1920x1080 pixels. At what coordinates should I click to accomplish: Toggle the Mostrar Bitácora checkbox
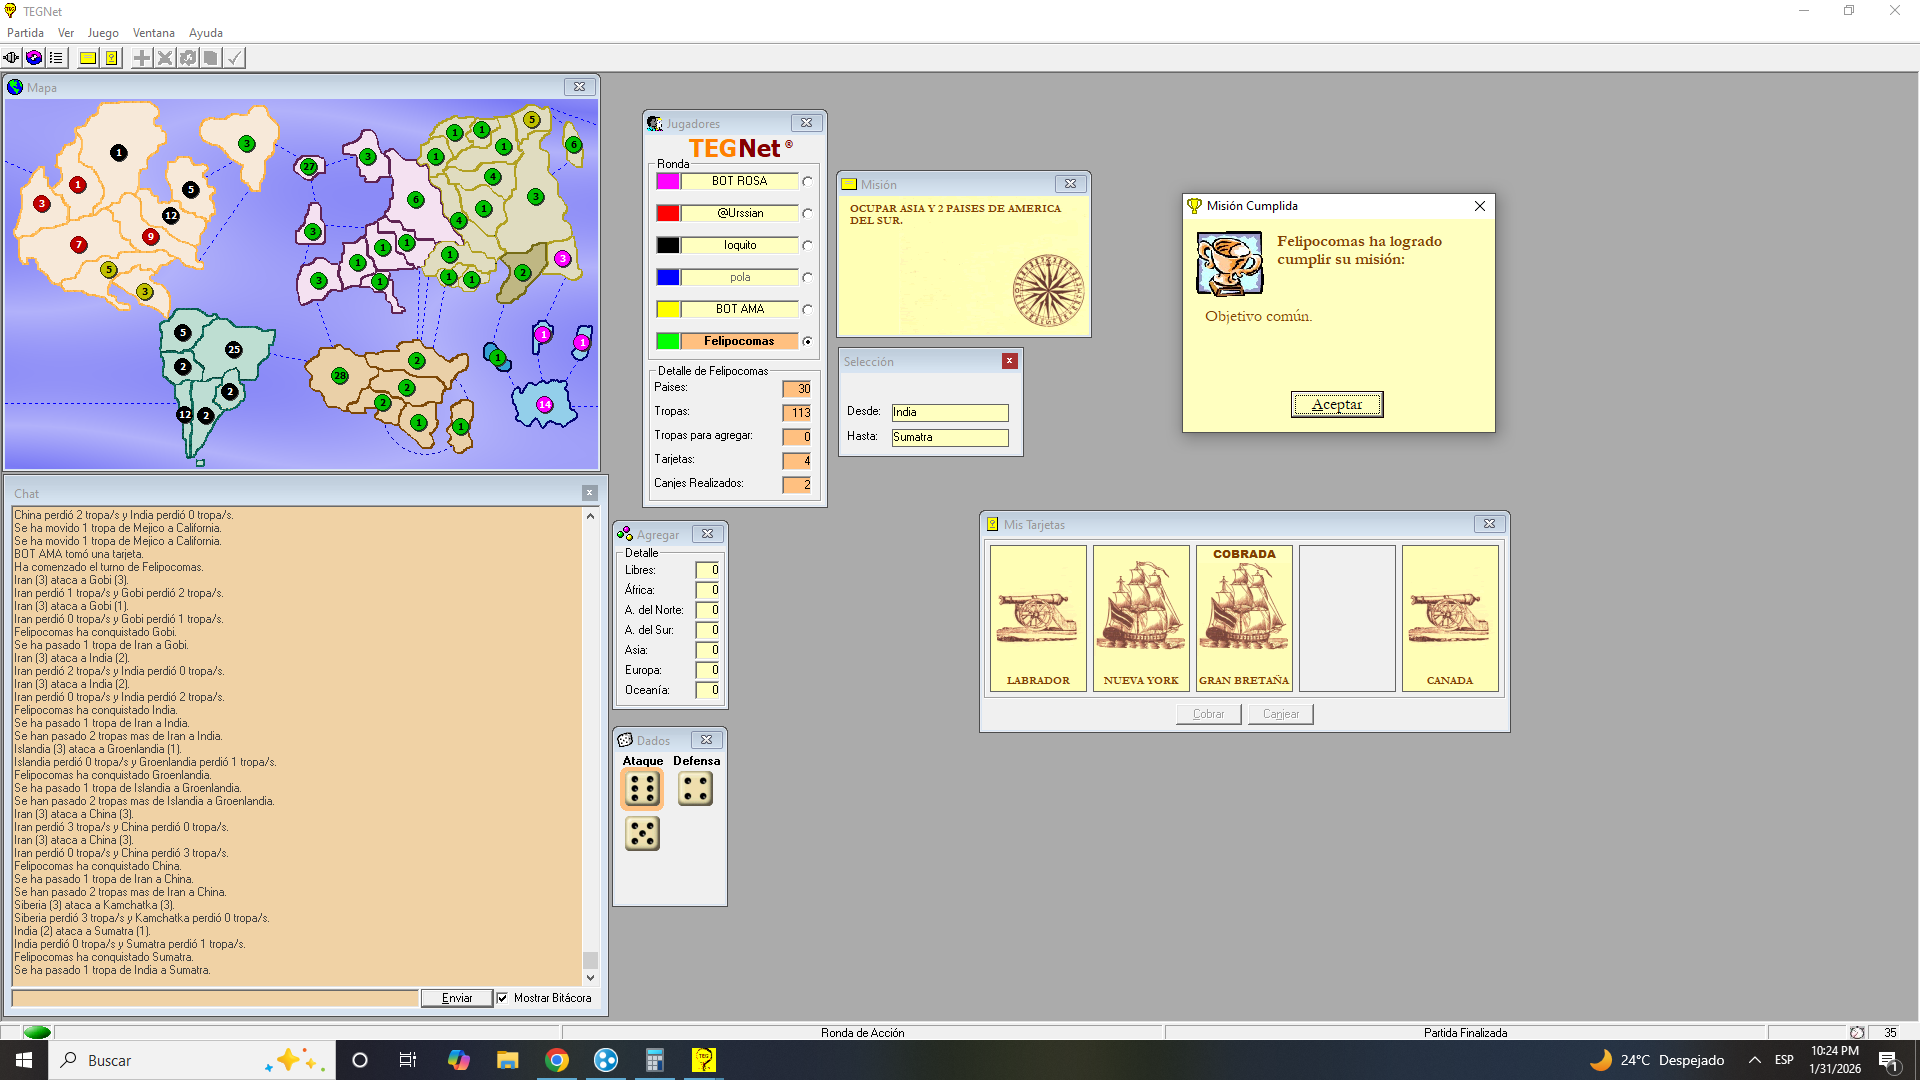503,998
